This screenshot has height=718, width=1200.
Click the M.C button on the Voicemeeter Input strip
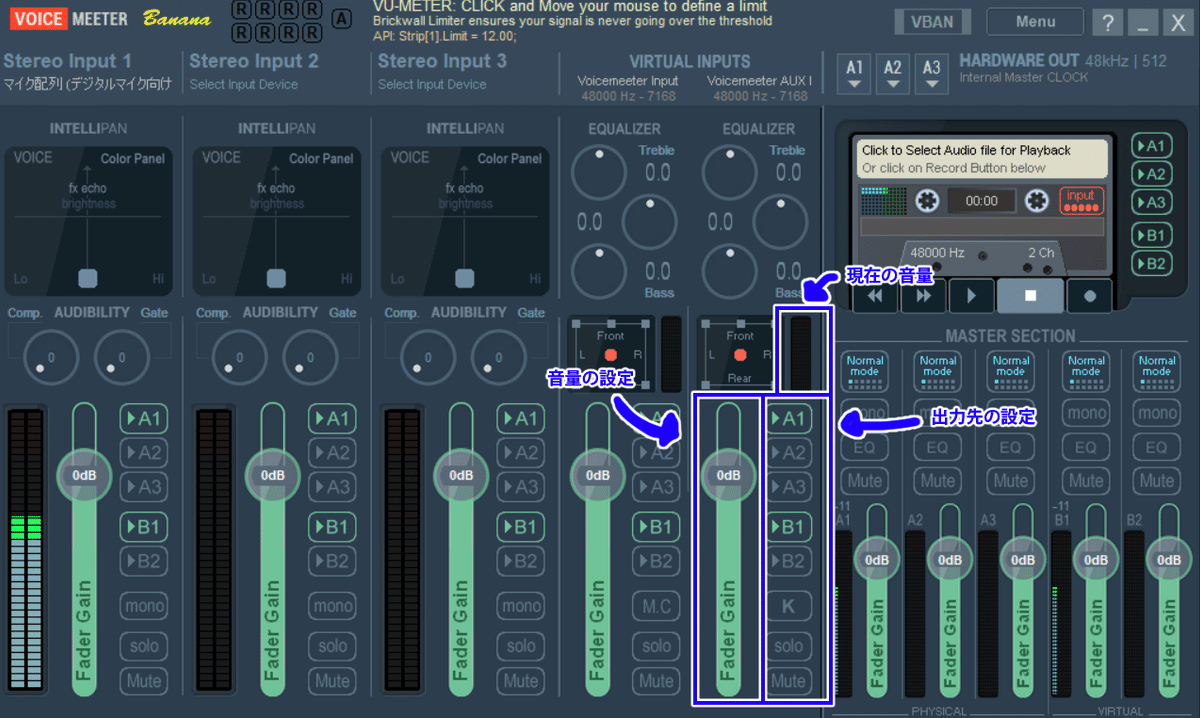pos(656,606)
